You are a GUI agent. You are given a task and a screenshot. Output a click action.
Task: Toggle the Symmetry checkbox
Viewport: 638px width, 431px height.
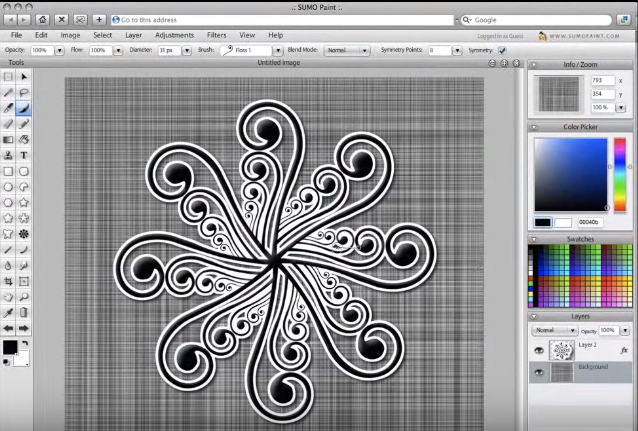(502, 50)
